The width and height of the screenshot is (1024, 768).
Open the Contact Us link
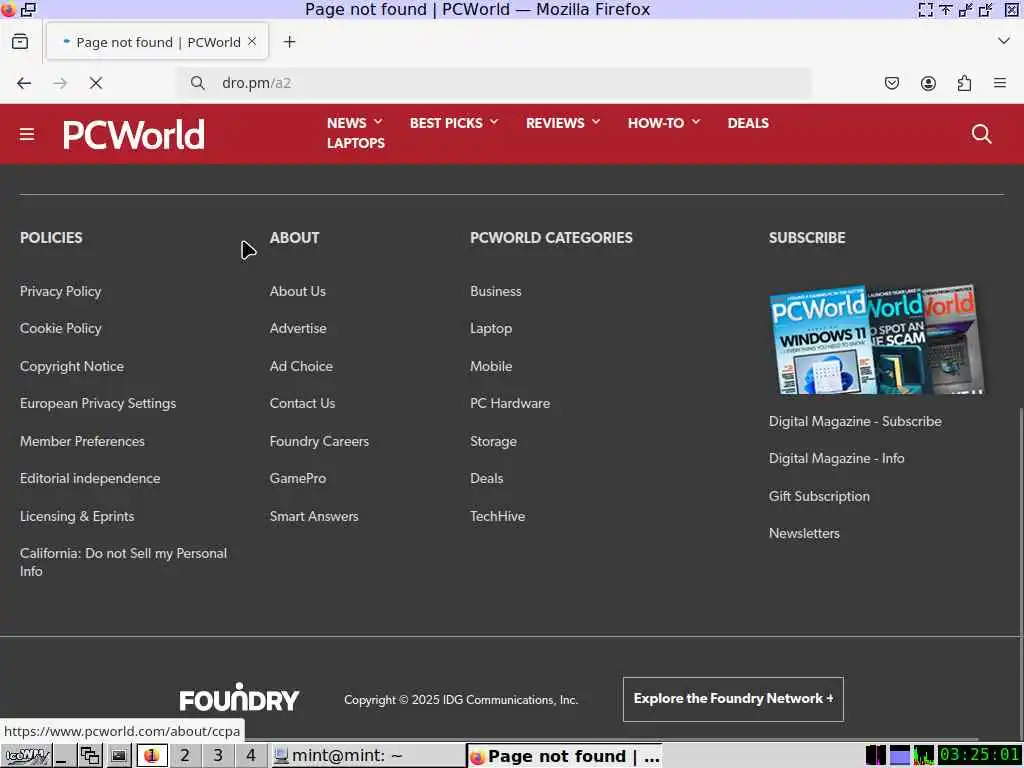coord(302,404)
